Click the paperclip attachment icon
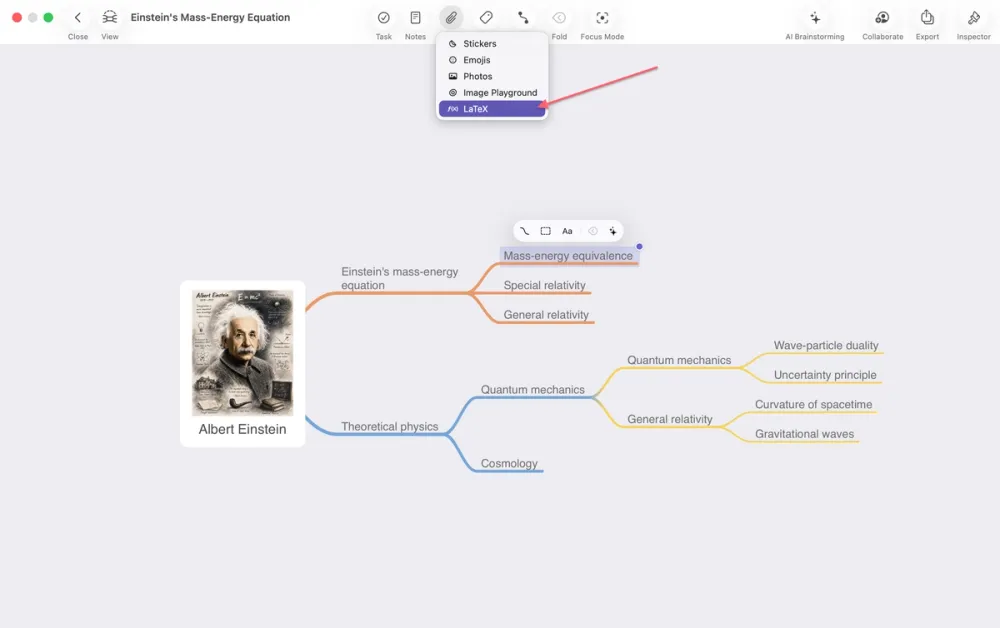This screenshot has height=628, width=1000. (451, 18)
